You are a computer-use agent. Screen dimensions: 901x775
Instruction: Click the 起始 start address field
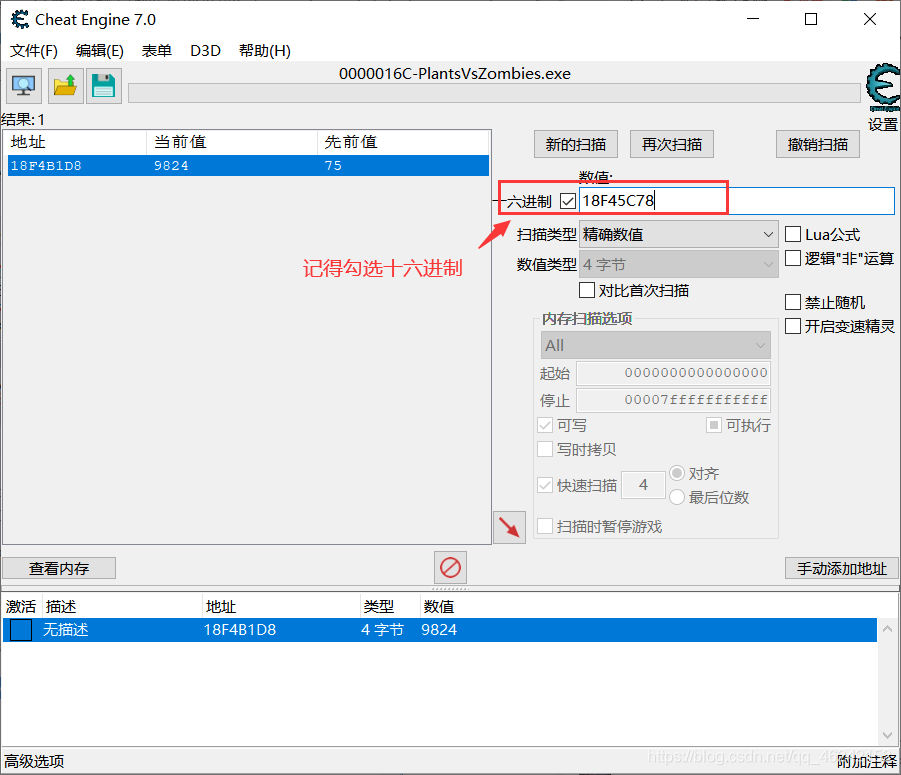pyautogui.click(x=673, y=373)
